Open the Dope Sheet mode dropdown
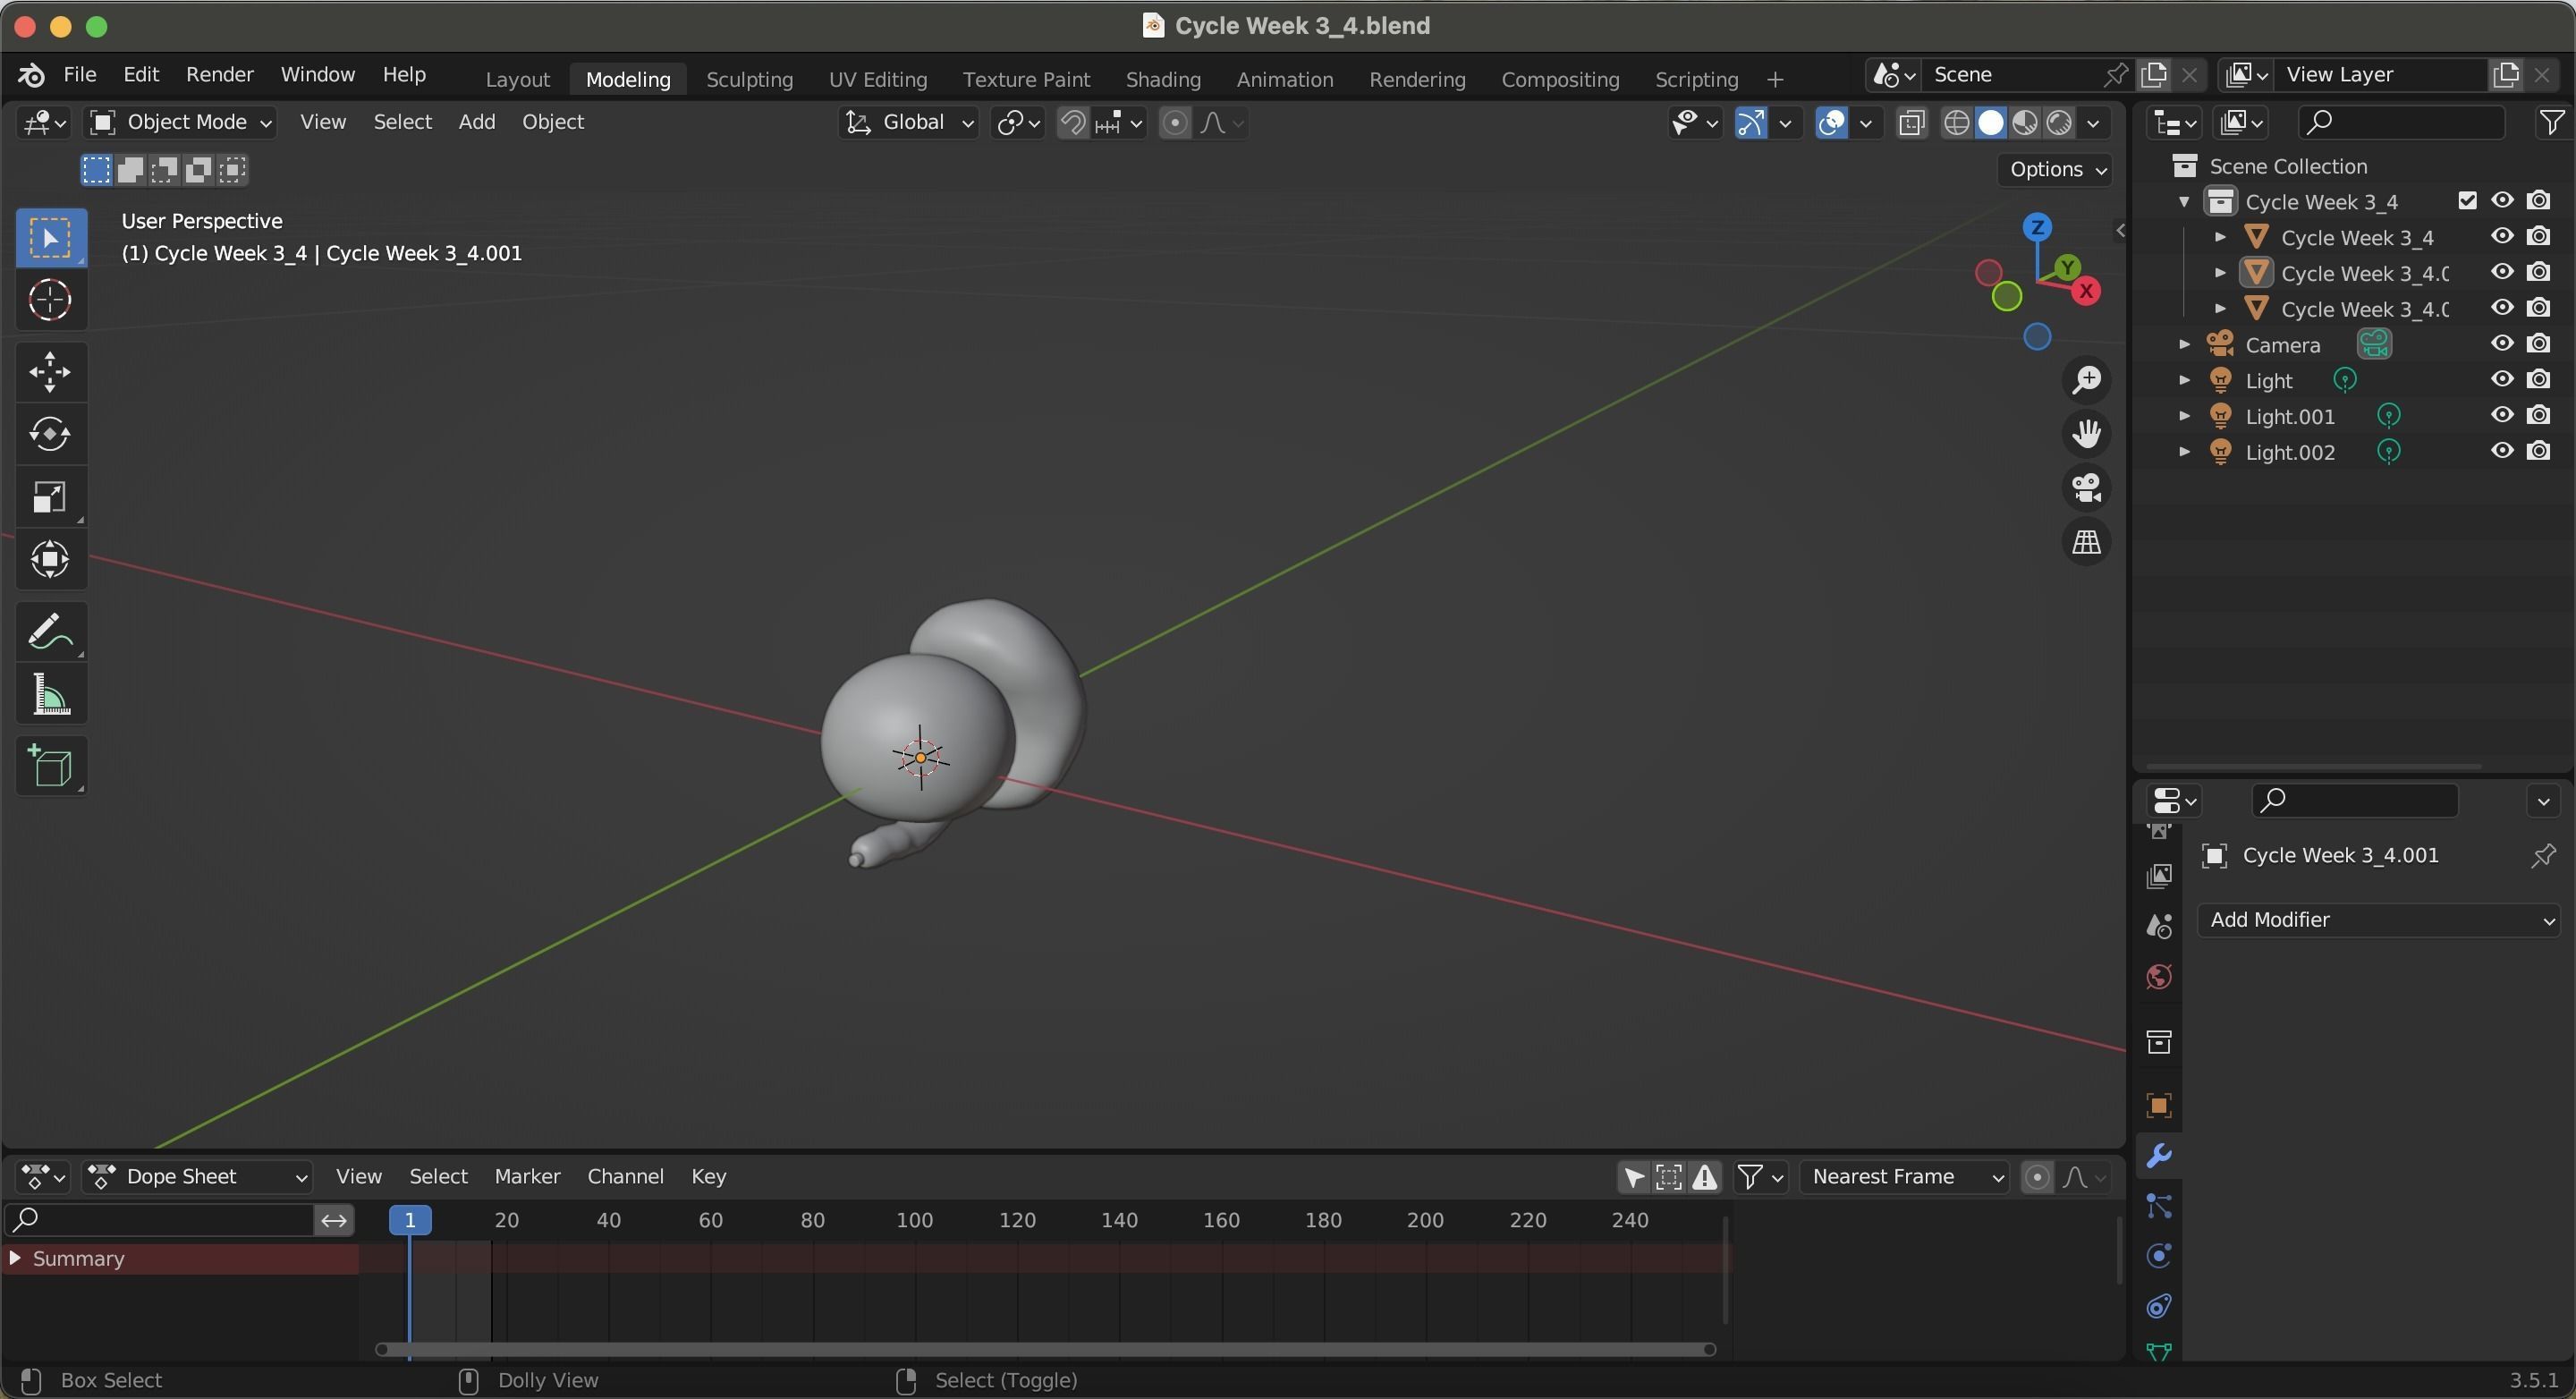This screenshot has height=1399, width=2576. coord(198,1177)
